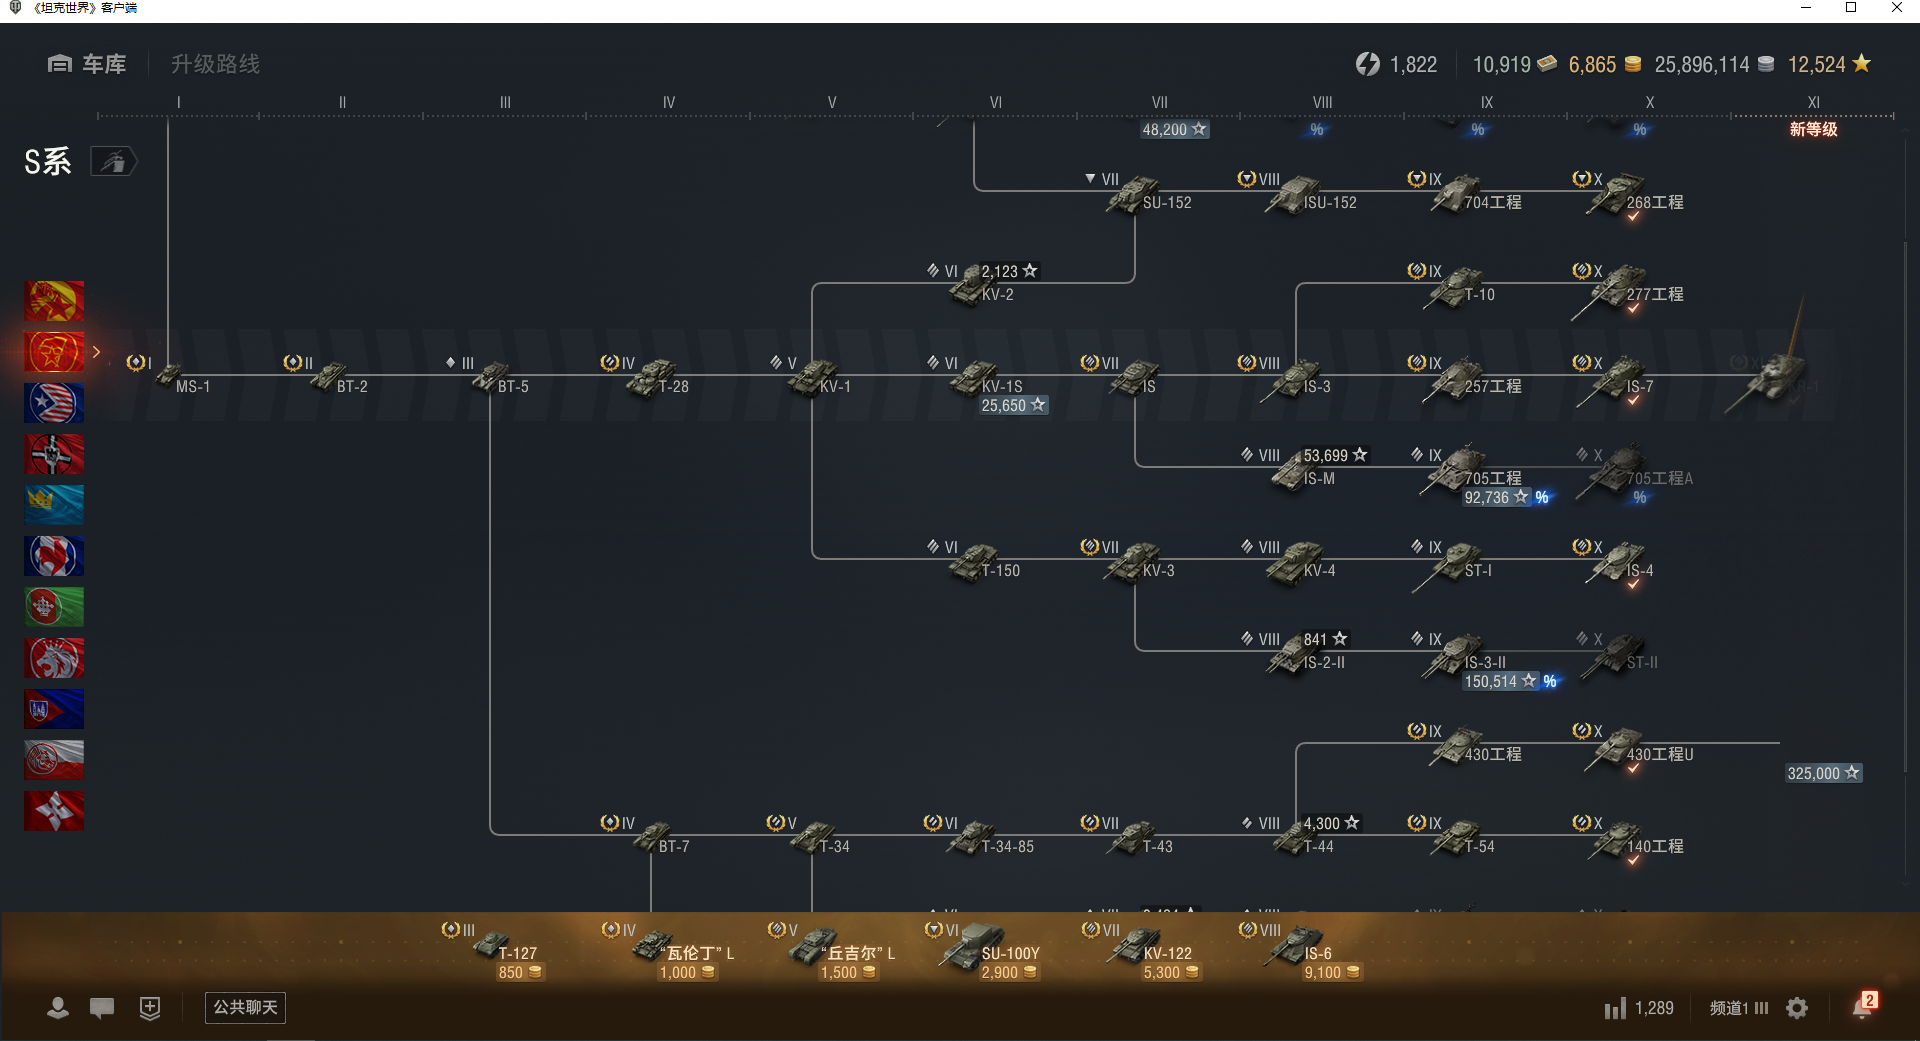The height and width of the screenshot is (1041, 1920).
Task: Toggle premium vehicles panel next to S系
Action: point(114,161)
